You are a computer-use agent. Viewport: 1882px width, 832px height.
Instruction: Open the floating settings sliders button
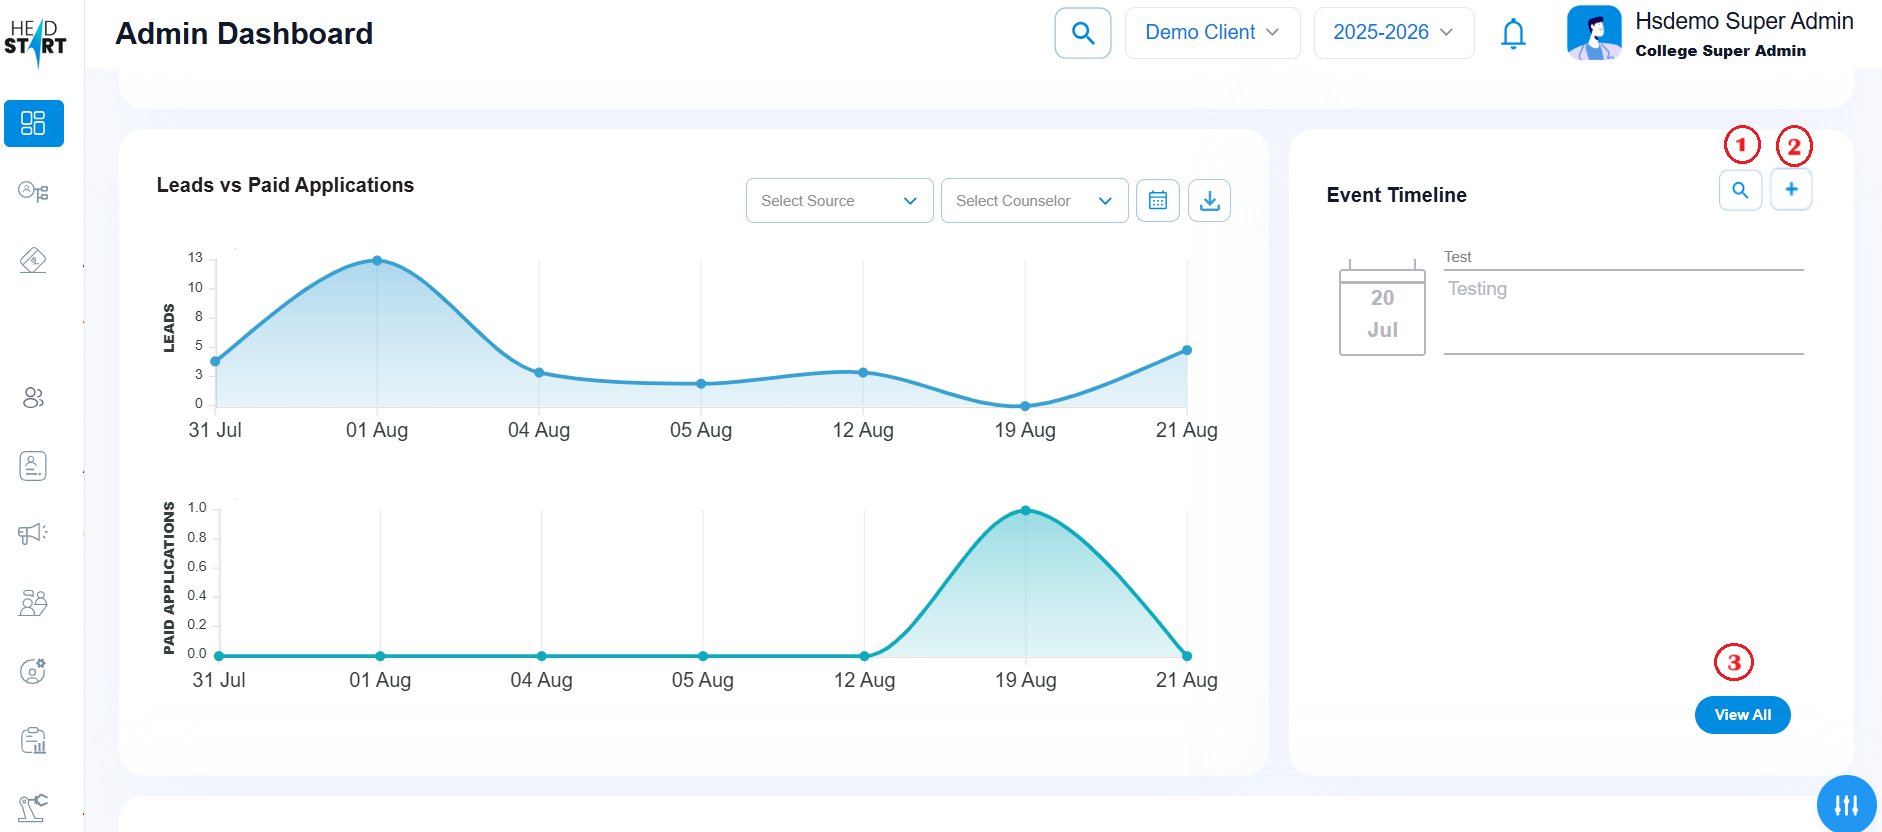(1846, 804)
